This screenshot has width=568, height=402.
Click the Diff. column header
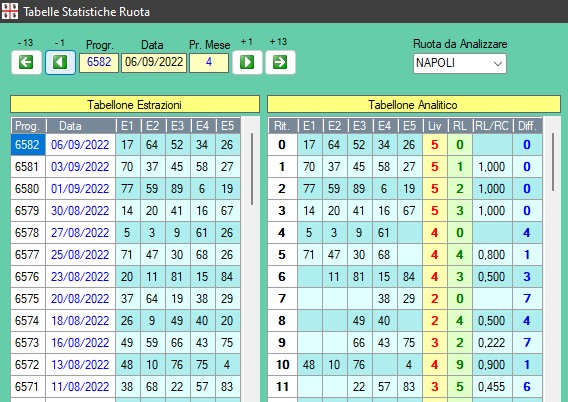527,126
